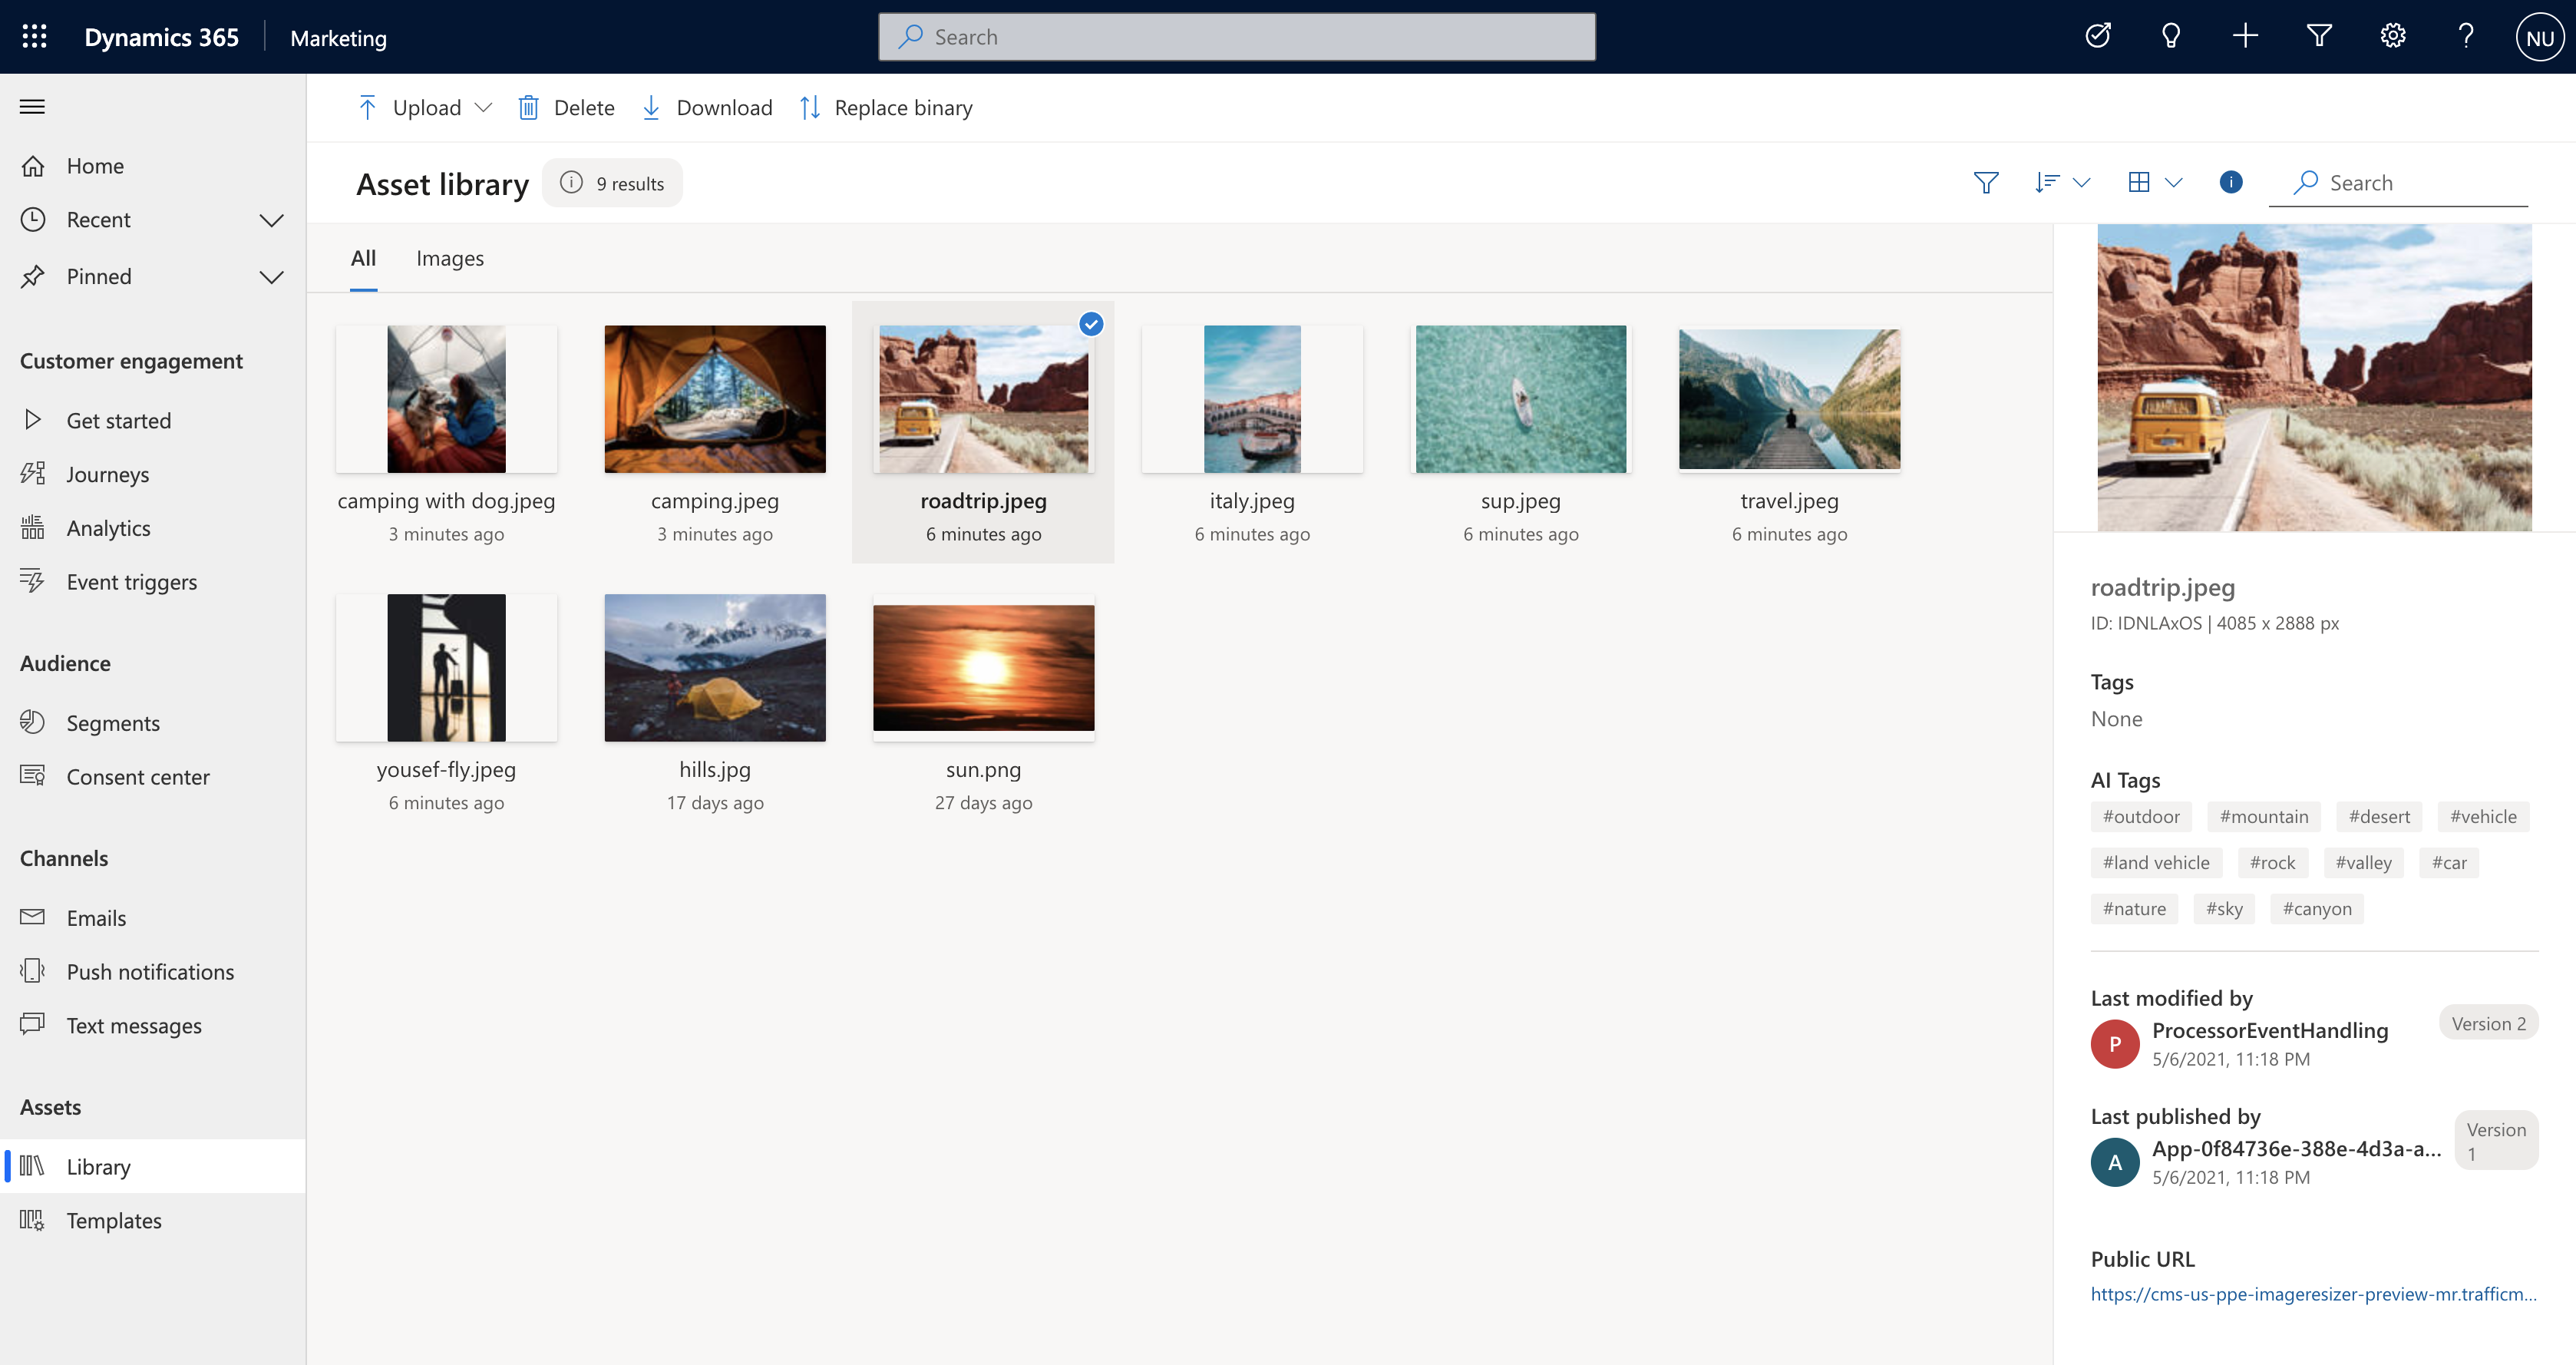2576x1365 pixels.
Task: Click the Segments icon
Action: click(x=32, y=722)
